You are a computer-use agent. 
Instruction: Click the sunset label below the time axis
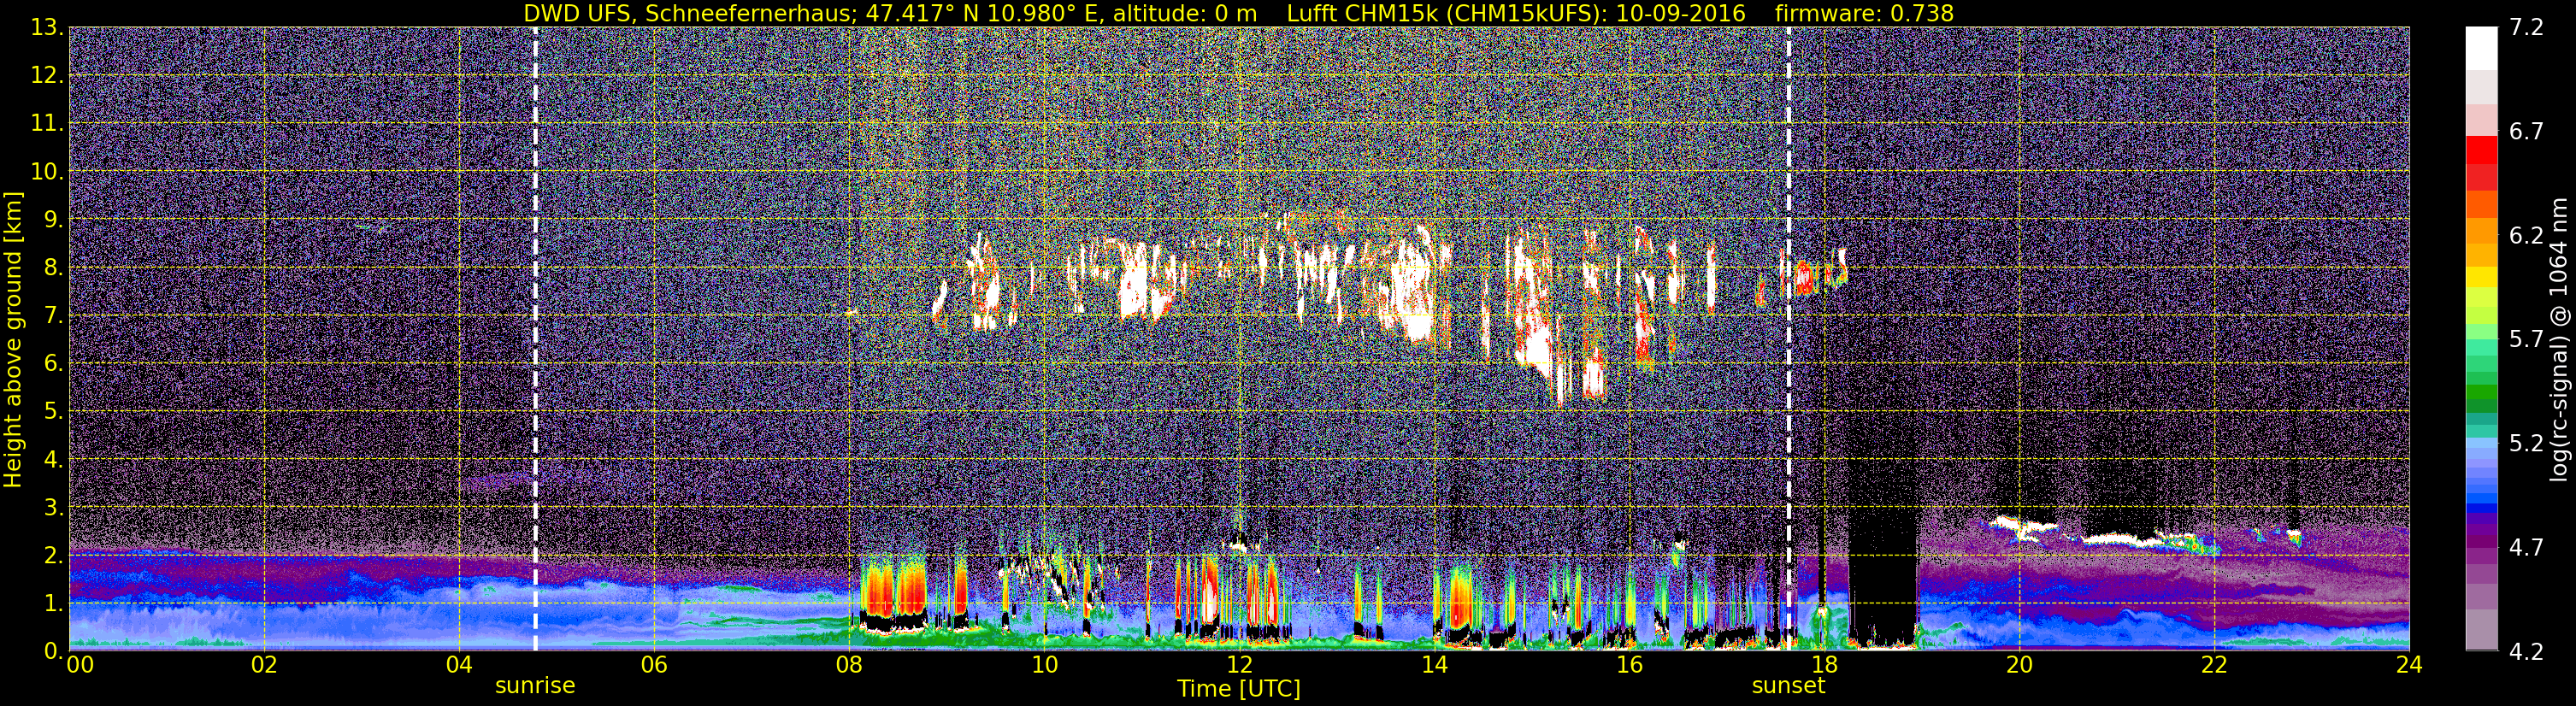pyautogui.click(x=1788, y=686)
